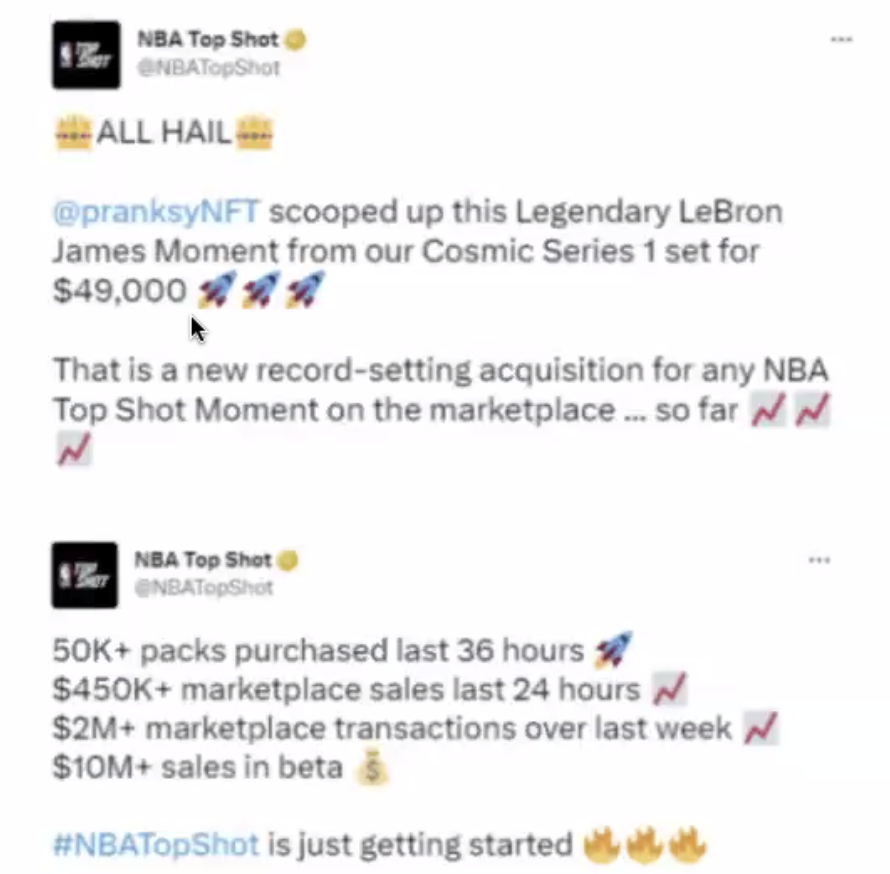
Task: Click @NBATopShot handle in the second tweet
Action: pyautogui.click(x=204, y=588)
